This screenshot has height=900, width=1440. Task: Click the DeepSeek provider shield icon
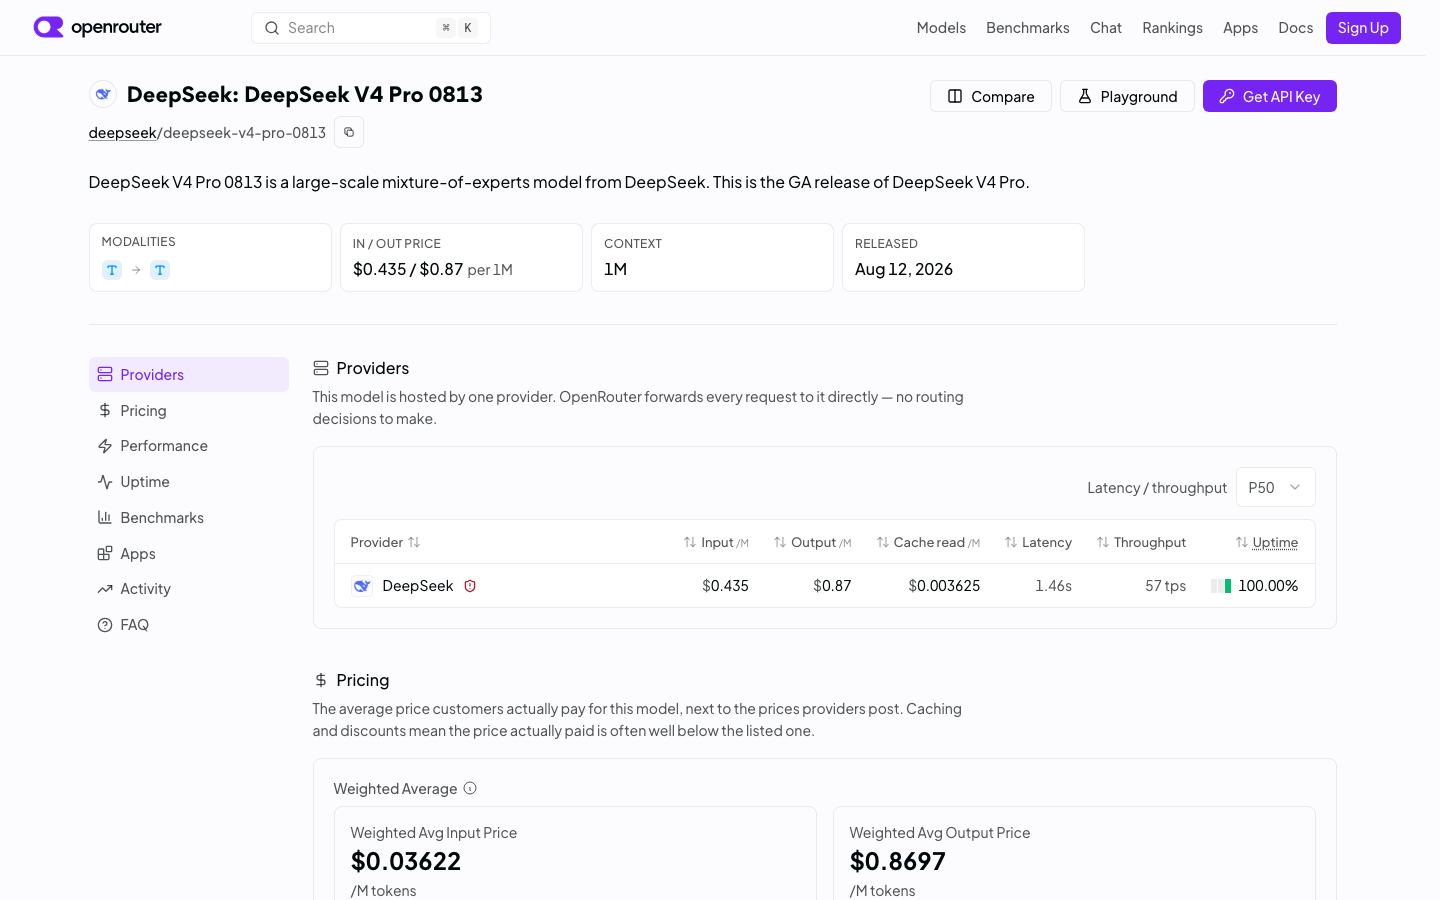click(470, 586)
